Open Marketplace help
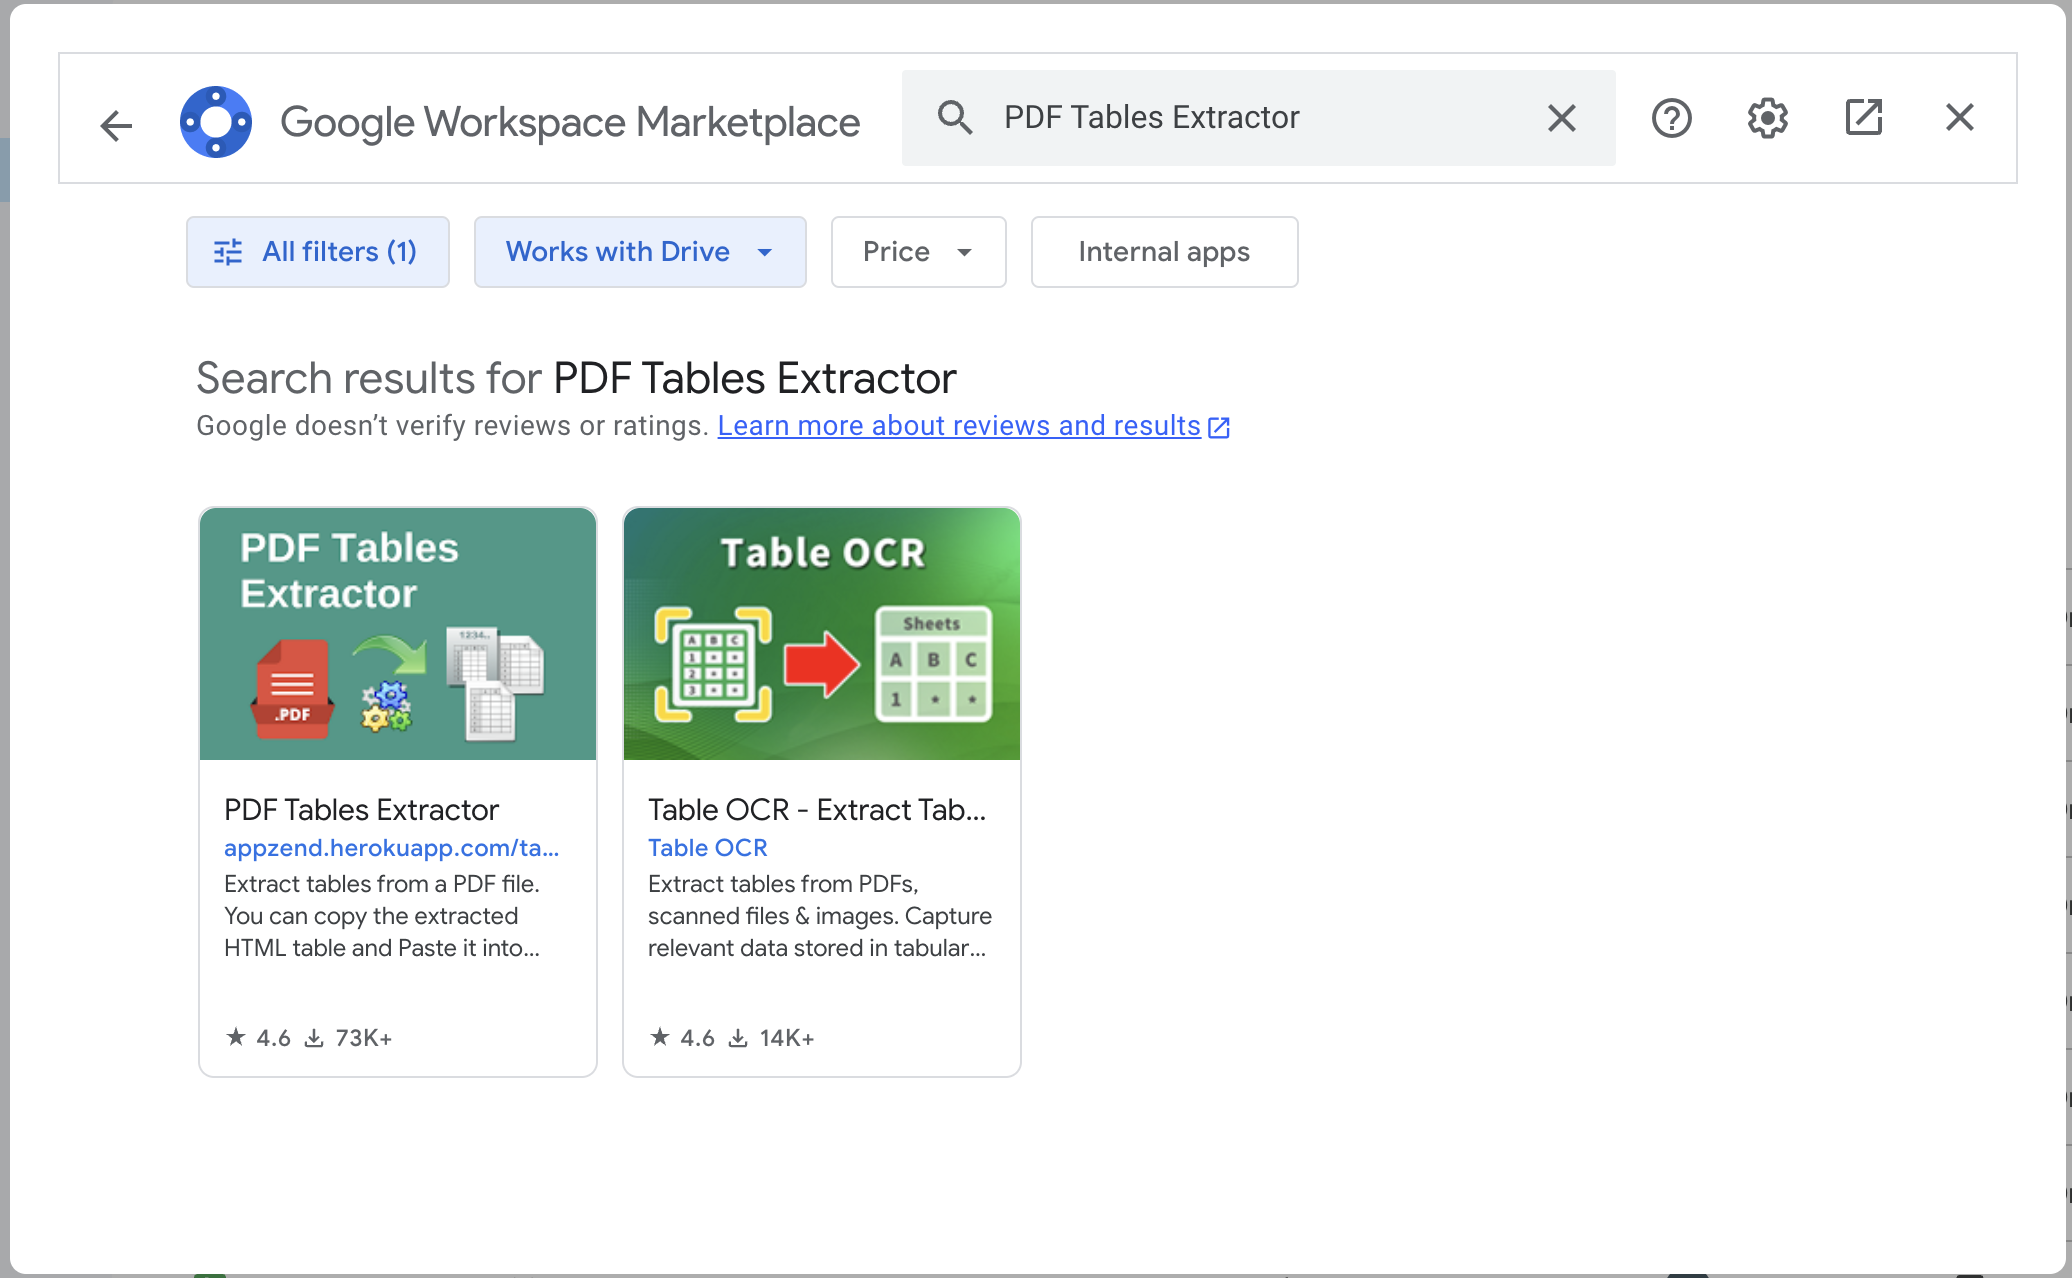 (x=1671, y=118)
